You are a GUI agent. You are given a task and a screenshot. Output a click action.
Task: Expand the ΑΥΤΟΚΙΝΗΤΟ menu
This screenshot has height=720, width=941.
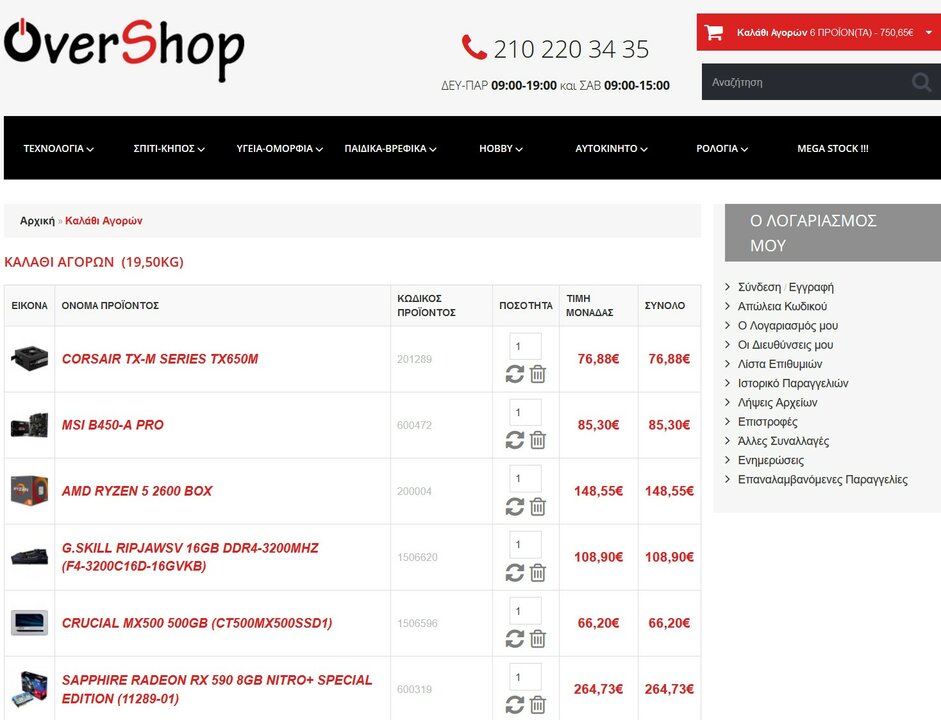(x=611, y=148)
